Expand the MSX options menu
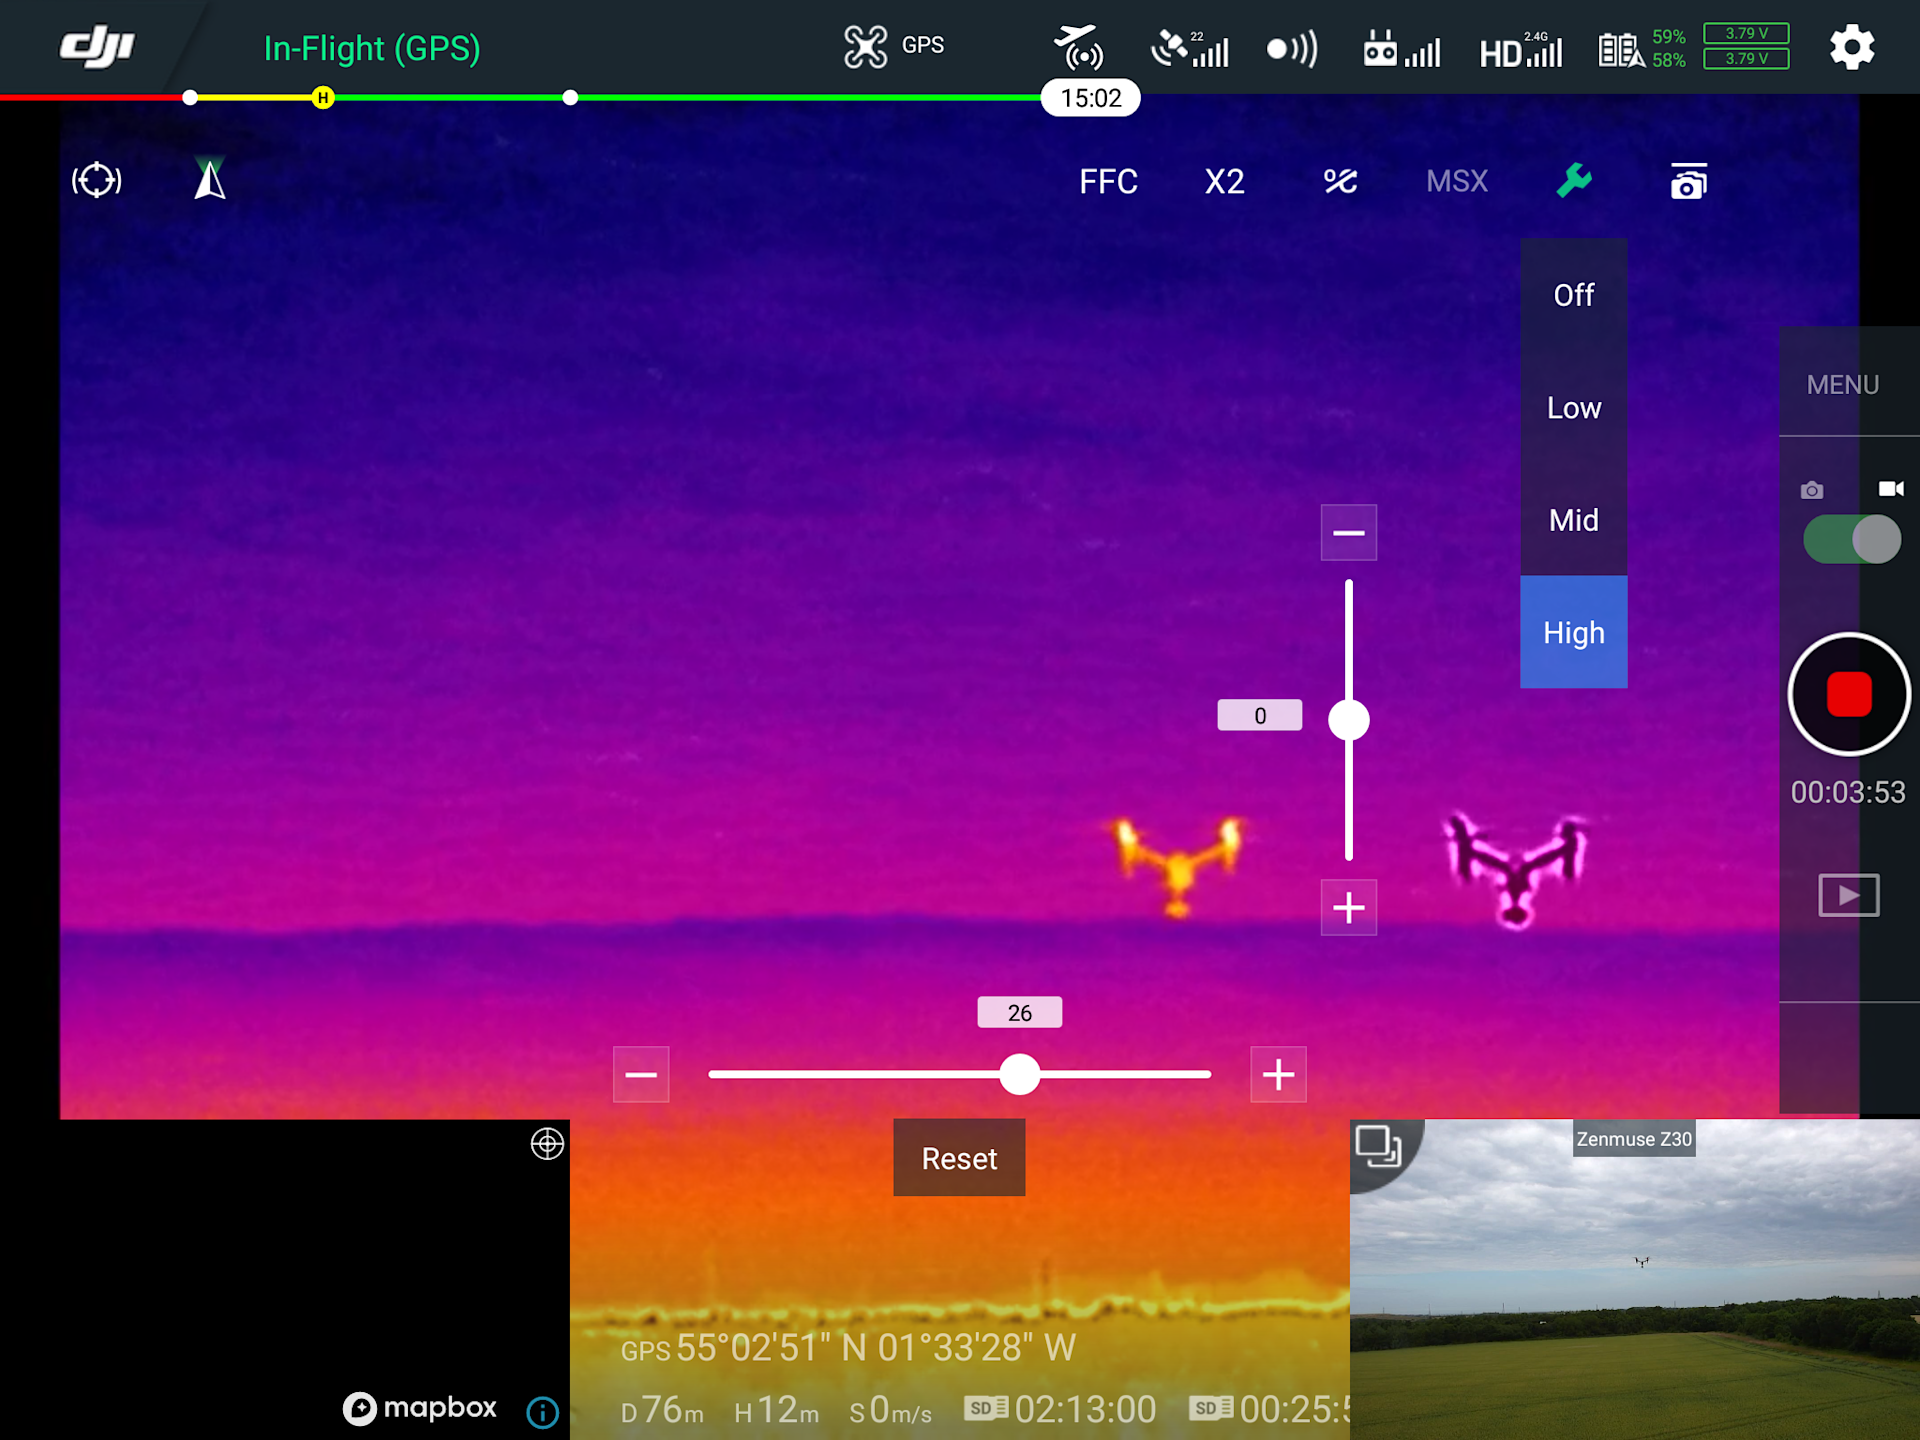Screen dimensions: 1920x1440 (x=1456, y=181)
